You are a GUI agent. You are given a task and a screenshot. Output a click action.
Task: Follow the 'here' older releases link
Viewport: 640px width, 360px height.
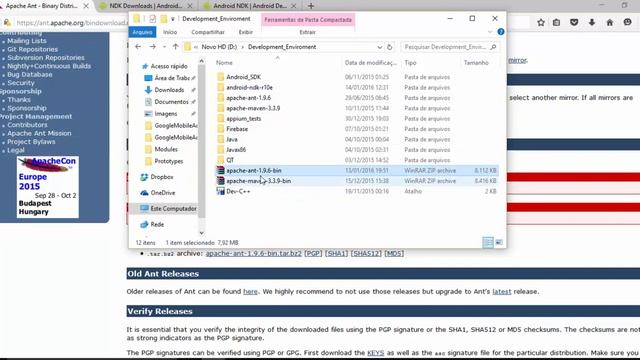250,291
